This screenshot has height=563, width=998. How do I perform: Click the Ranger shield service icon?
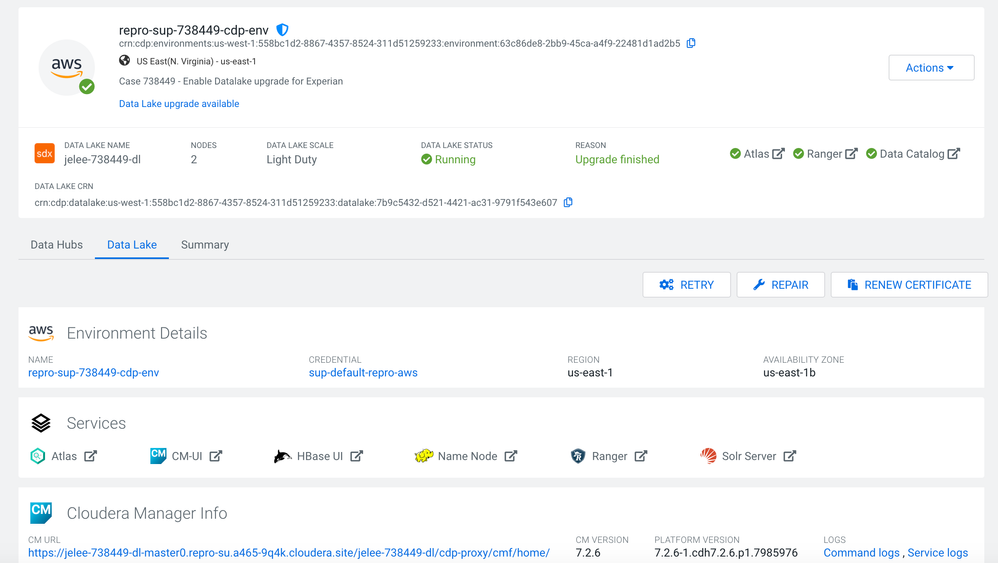pos(578,456)
